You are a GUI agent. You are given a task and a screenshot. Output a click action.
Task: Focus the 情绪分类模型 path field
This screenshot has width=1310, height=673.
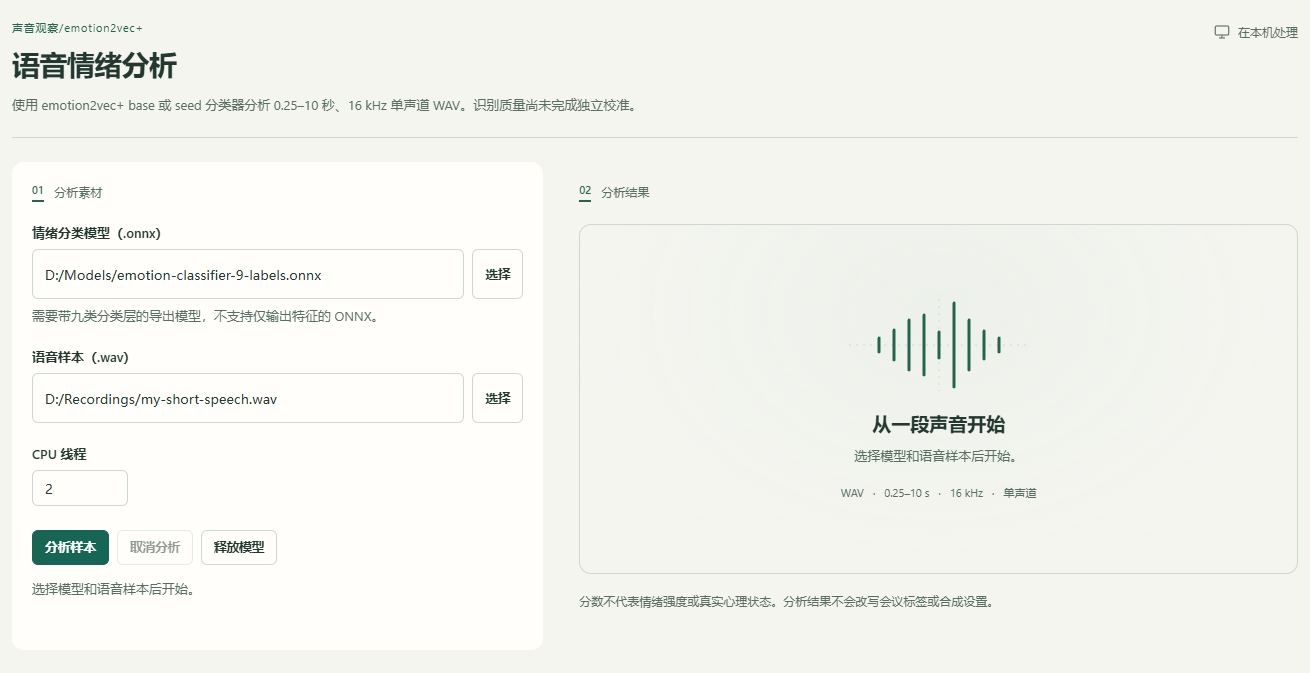tap(248, 274)
